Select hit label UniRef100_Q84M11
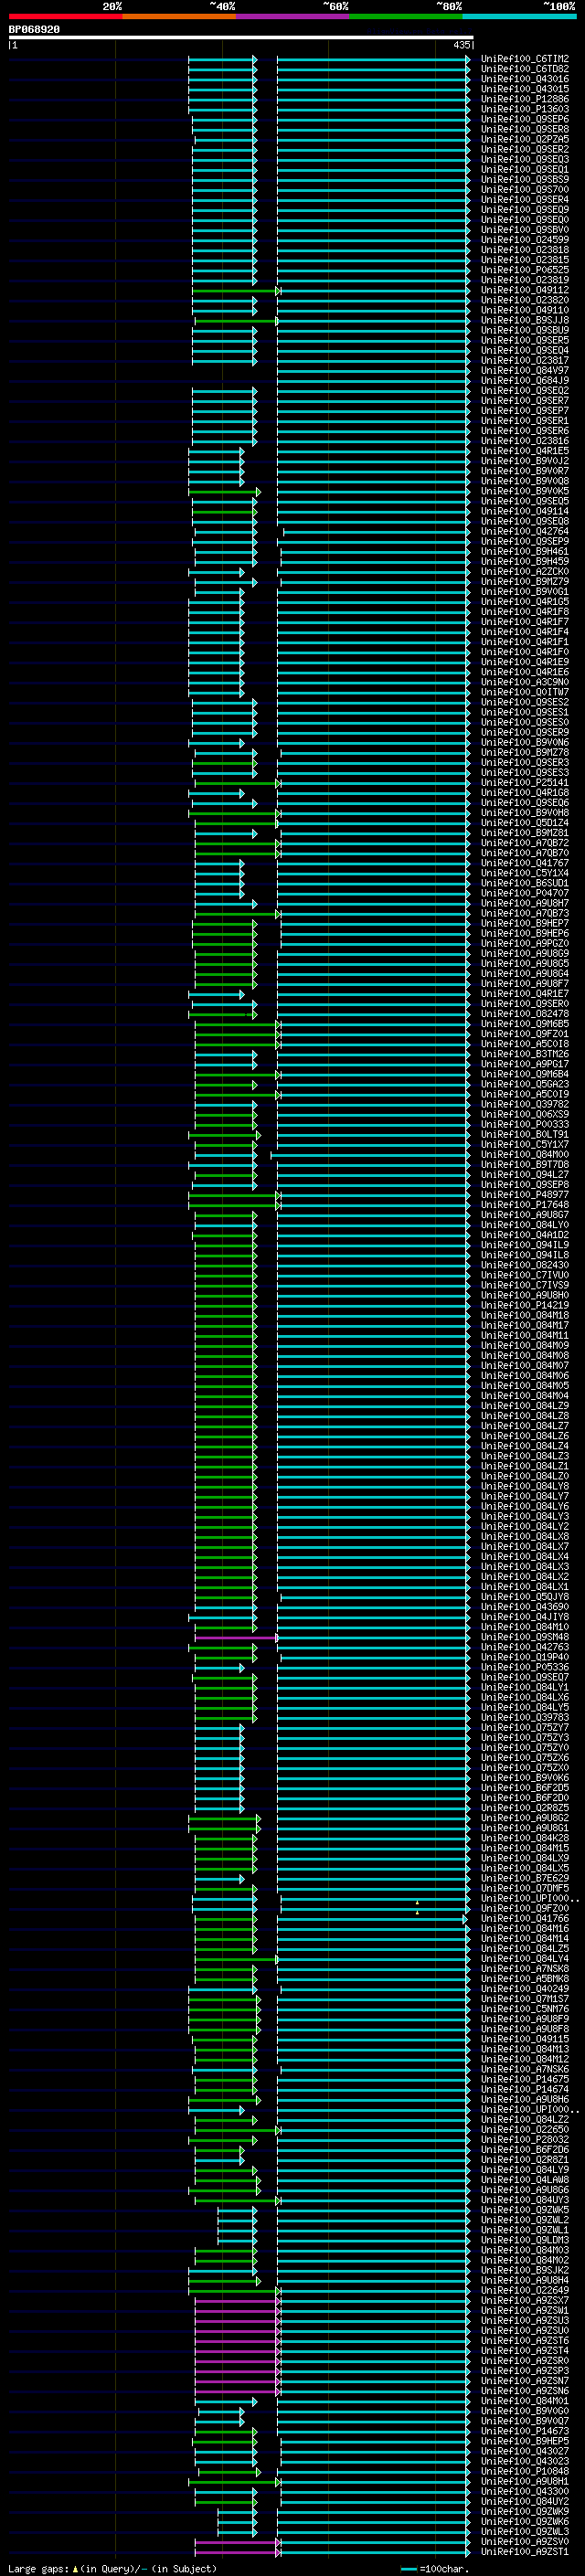Screen dimensions: 585x2576 click(525, 1336)
